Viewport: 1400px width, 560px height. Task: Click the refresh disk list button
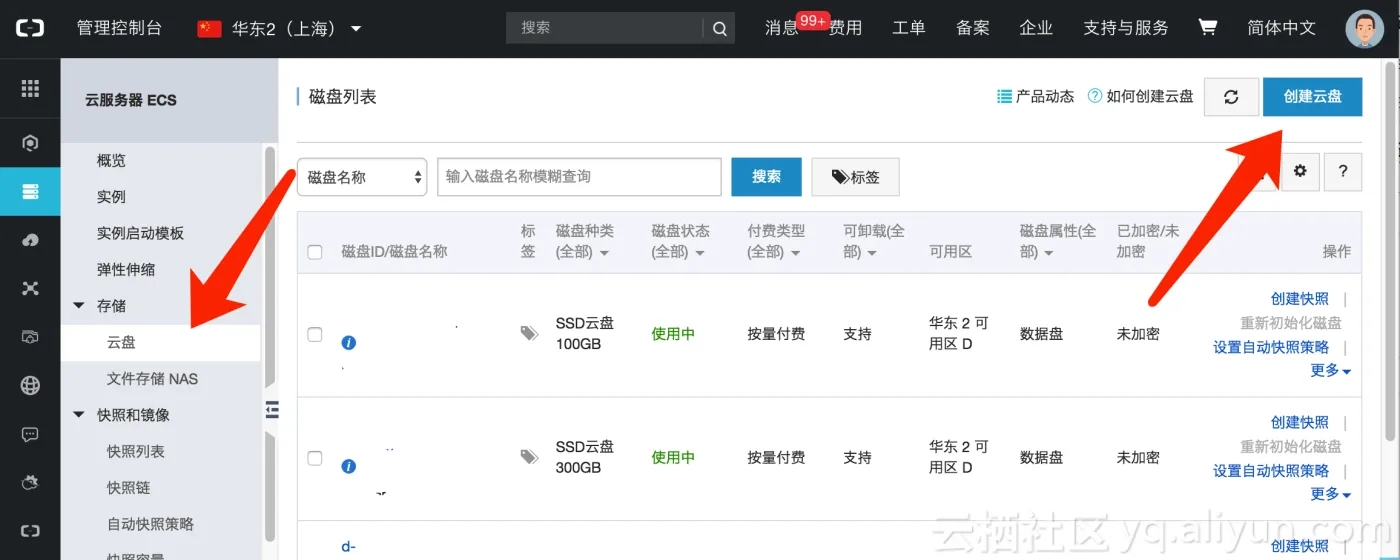(x=1231, y=97)
